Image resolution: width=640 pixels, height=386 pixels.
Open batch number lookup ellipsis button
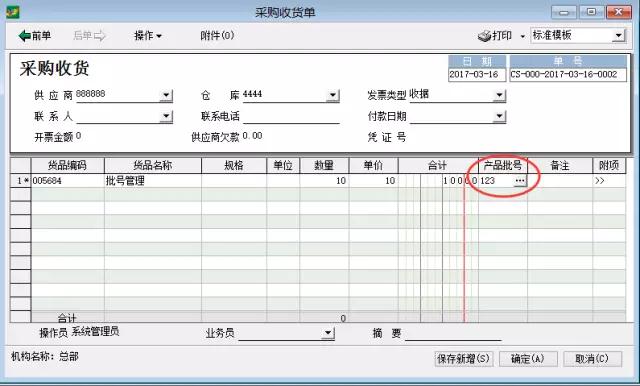(x=520, y=181)
